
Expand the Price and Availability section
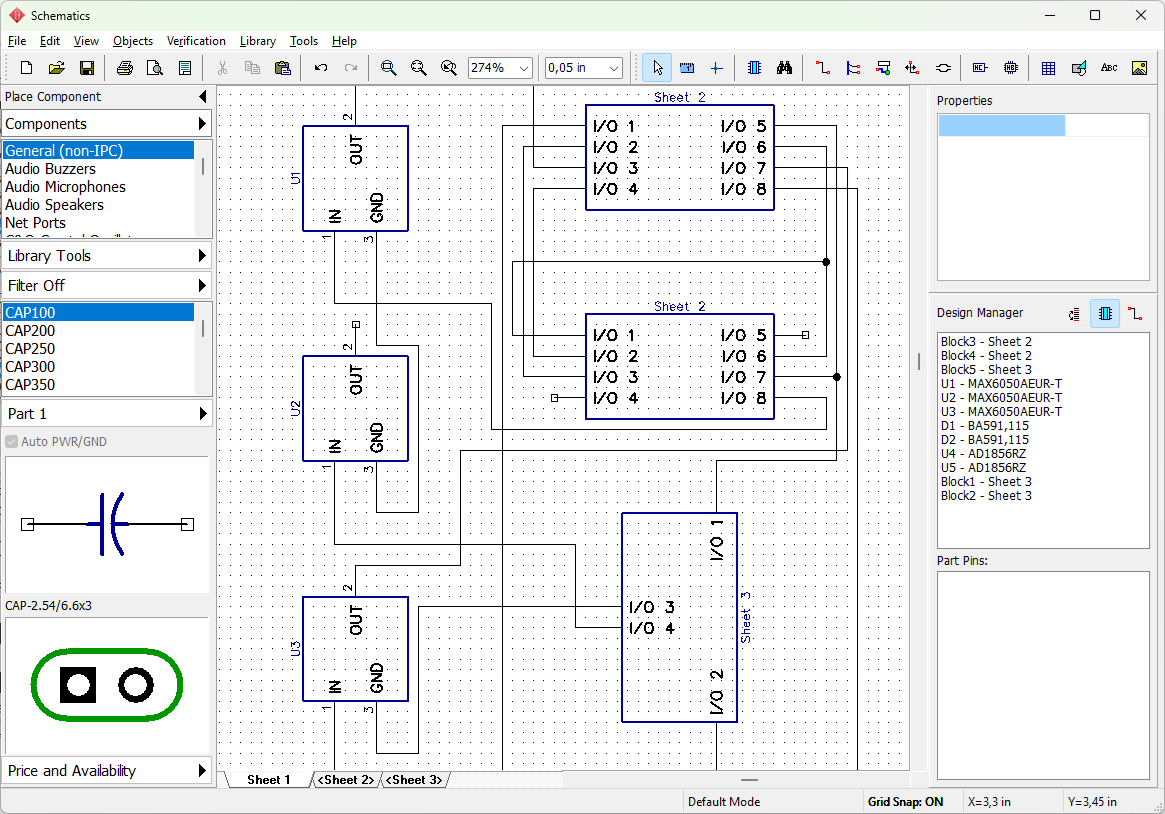point(107,770)
